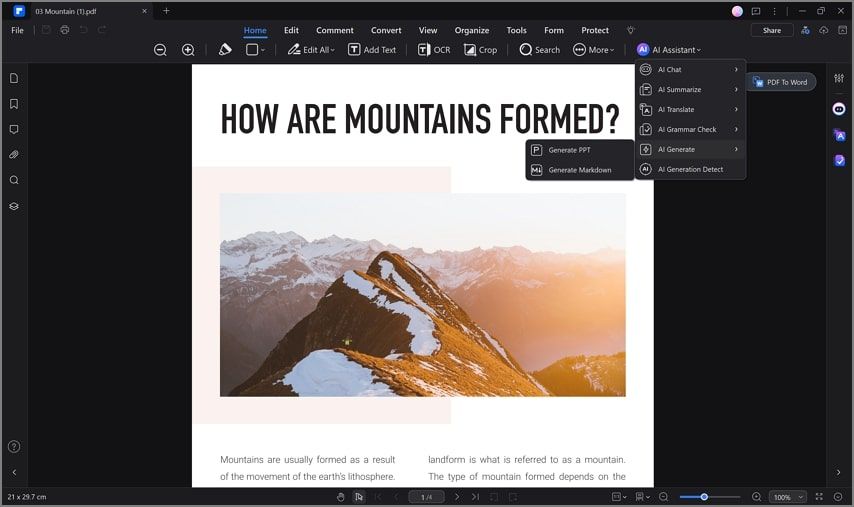Switch to the Edit tab
Screen dimensions: 854x507
click(x=291, y=30)
